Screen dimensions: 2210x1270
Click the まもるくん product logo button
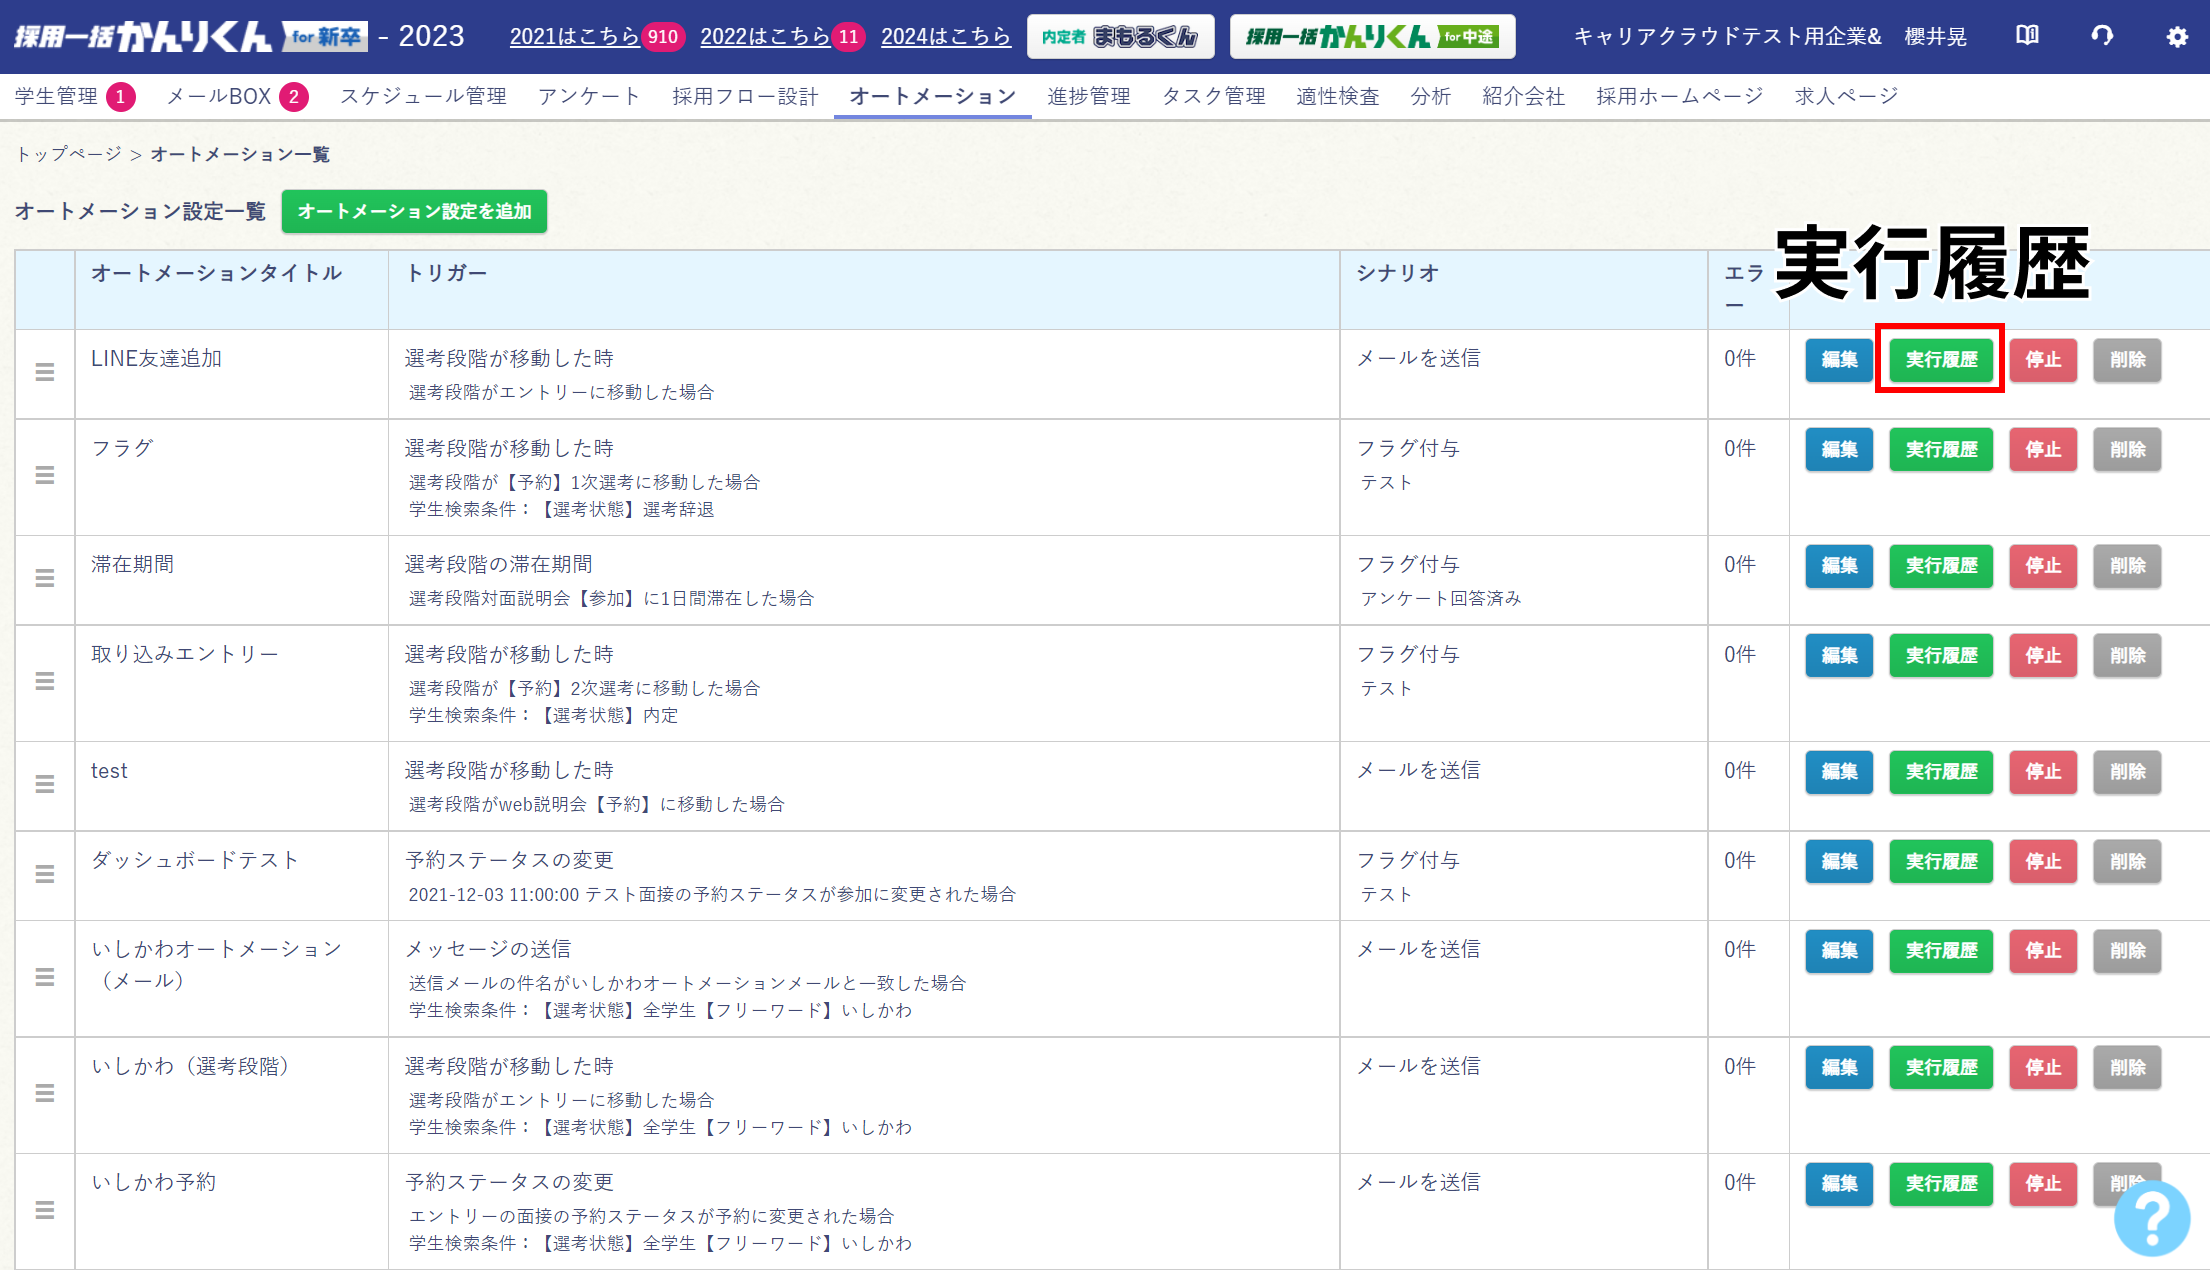pyautogui.click(x=1120, y=37)
